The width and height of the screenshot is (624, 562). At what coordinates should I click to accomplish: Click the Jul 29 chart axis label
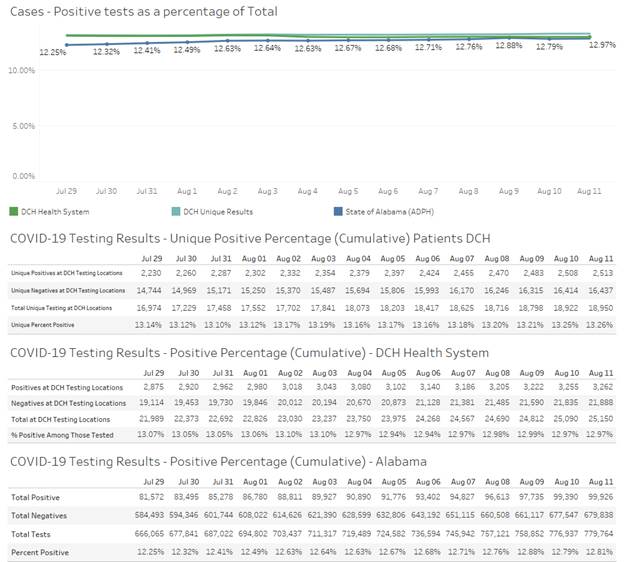pos(66,191)
